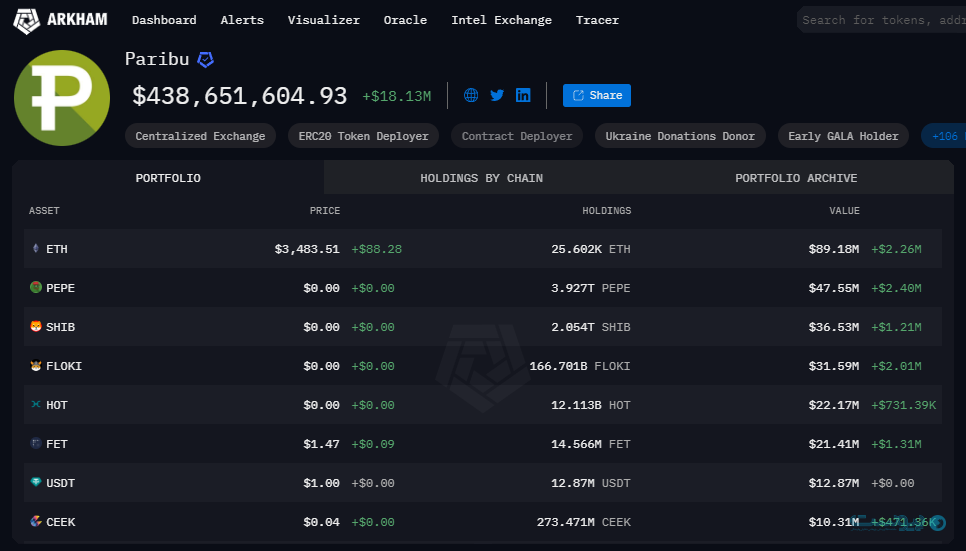Open Paribu's LinkedIn icon
The width and height of the screenshot is (966, 551).
pos(523,95)
